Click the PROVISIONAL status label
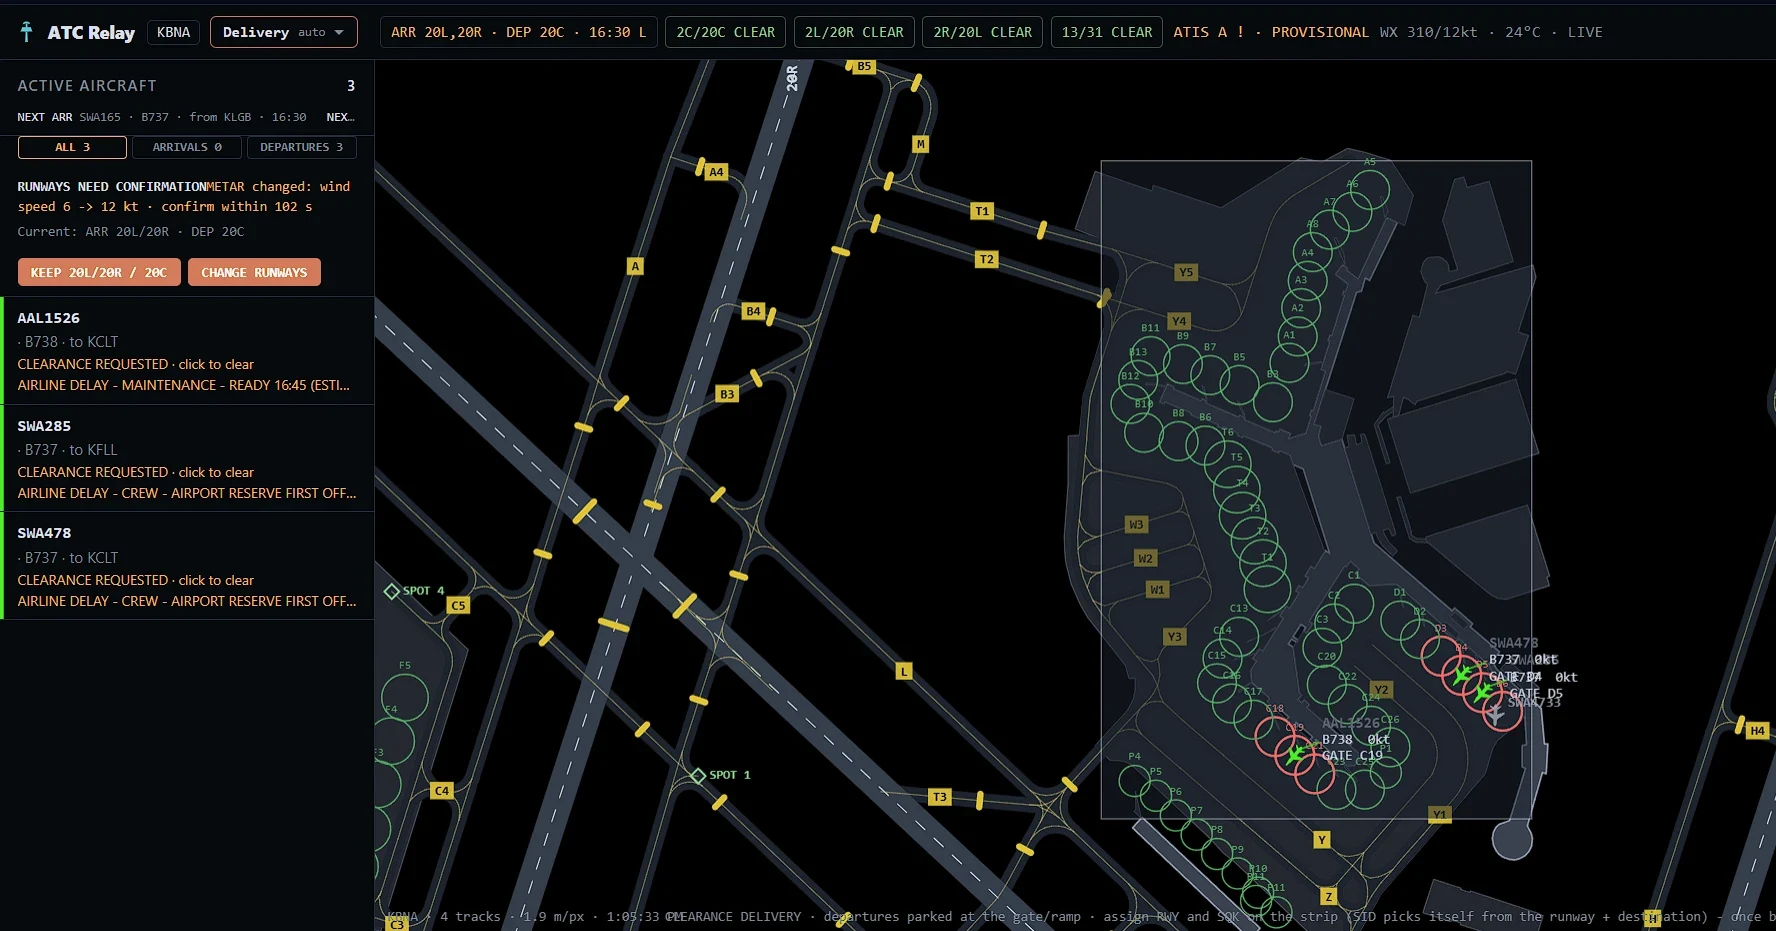 point(1320,32)
